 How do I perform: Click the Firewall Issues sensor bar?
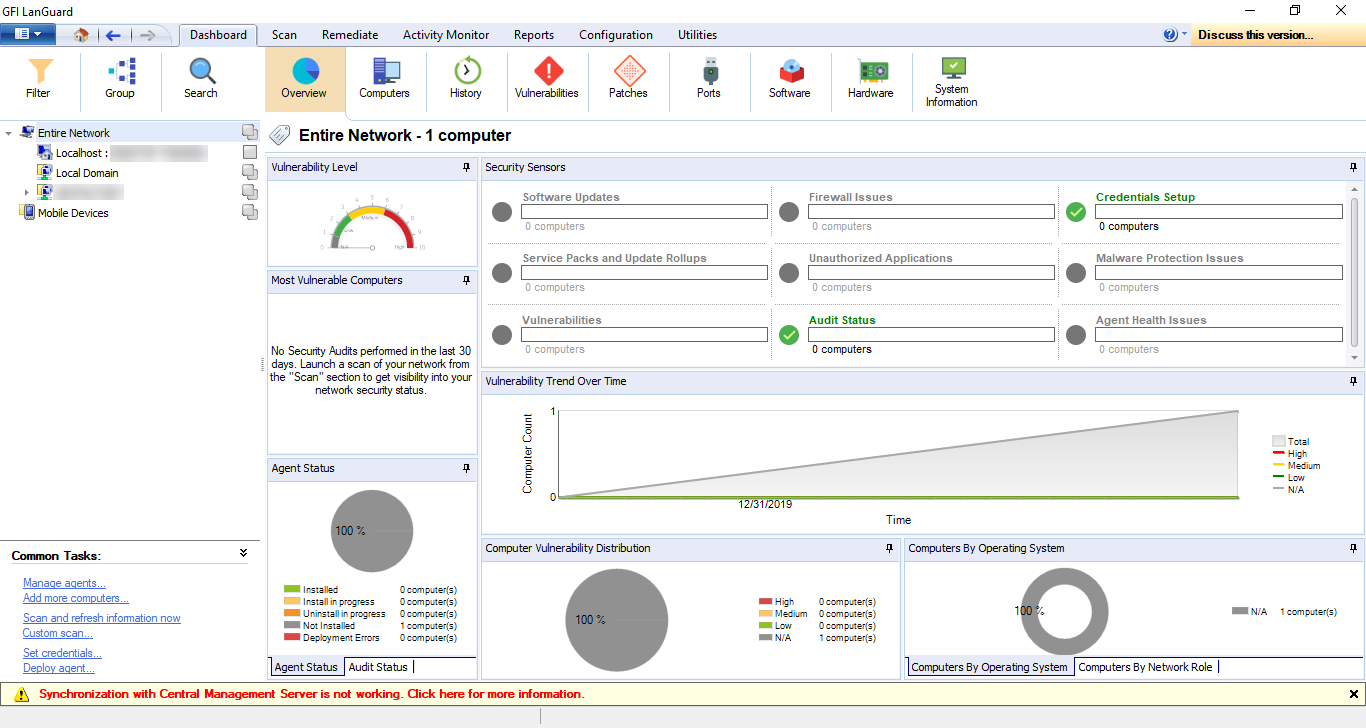coord(931,212)
